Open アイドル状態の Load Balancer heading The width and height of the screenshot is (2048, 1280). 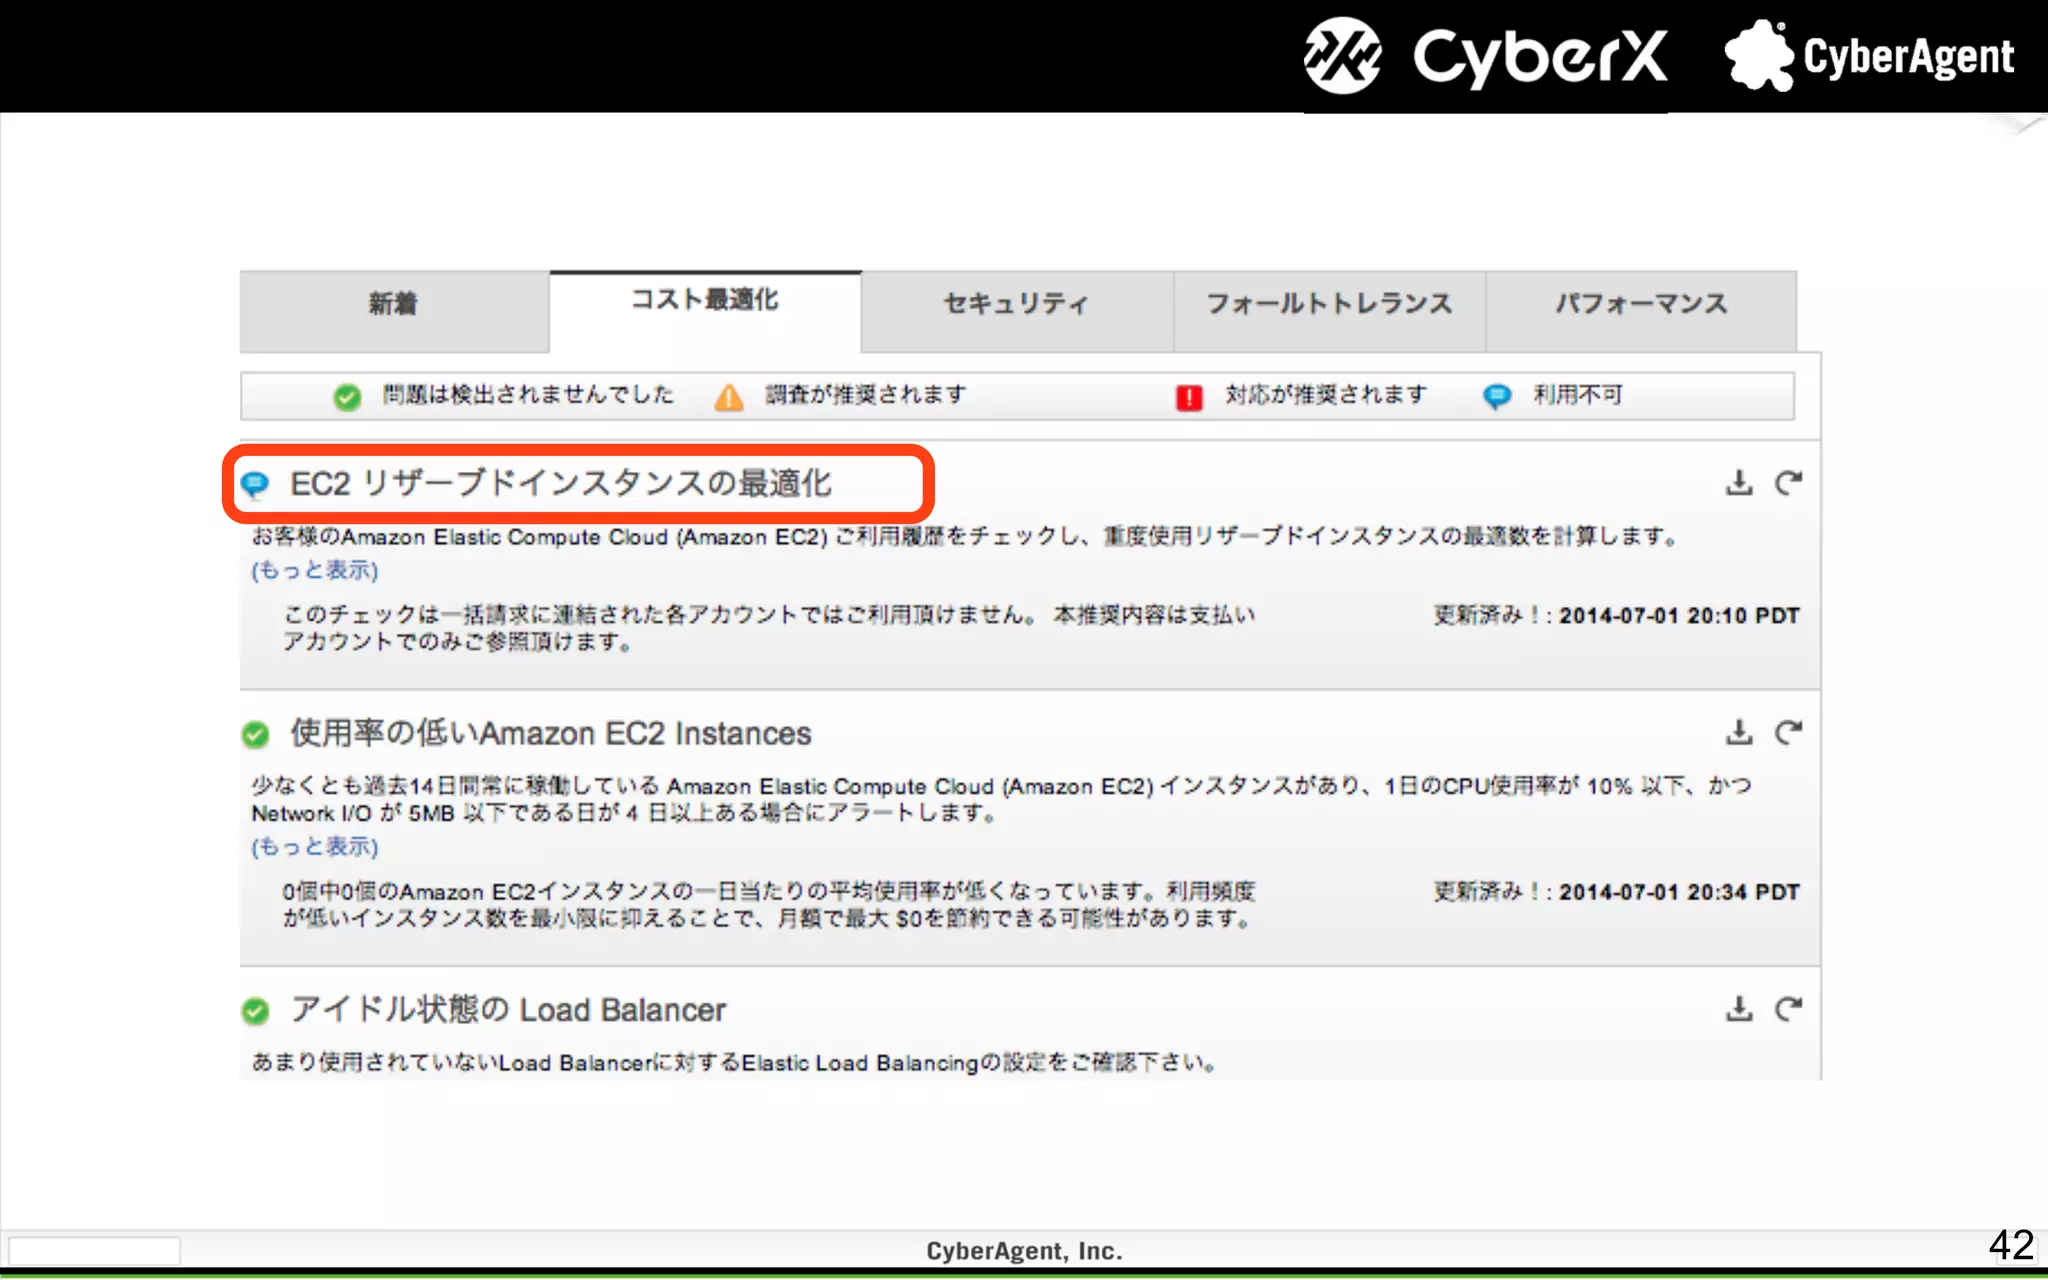click(508, 1010)
